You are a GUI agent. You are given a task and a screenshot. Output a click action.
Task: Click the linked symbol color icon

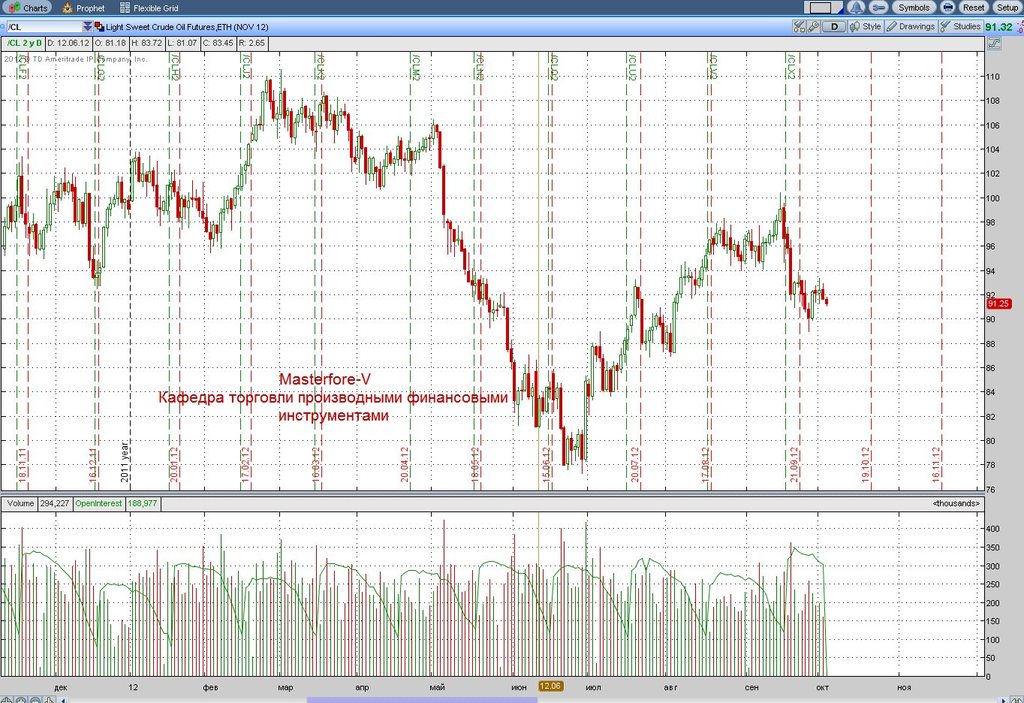pos(99,27)
